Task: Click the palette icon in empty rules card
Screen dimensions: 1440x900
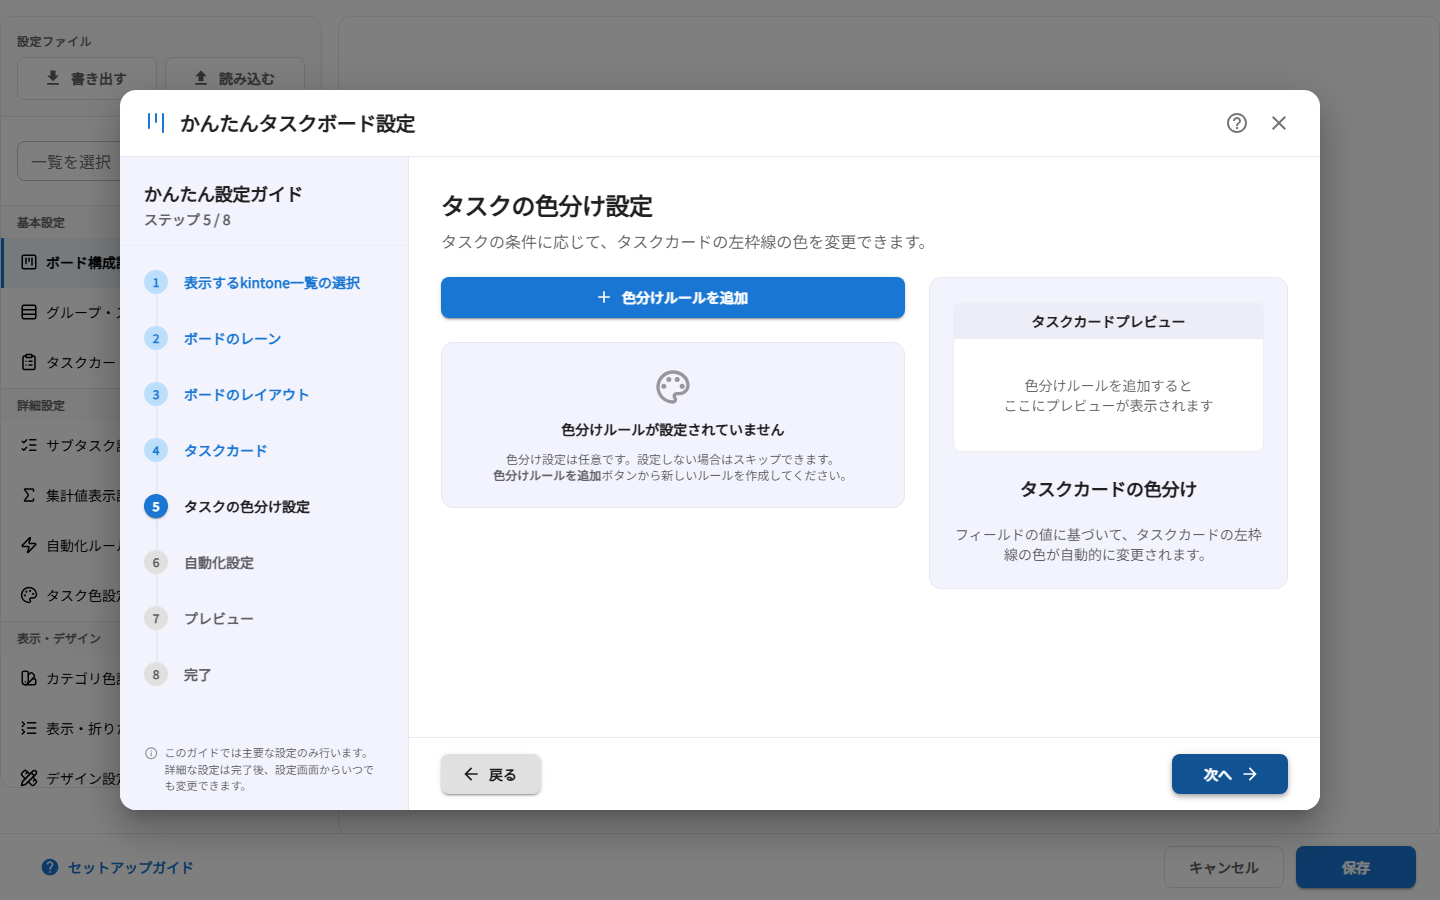Action: point(673,387)
